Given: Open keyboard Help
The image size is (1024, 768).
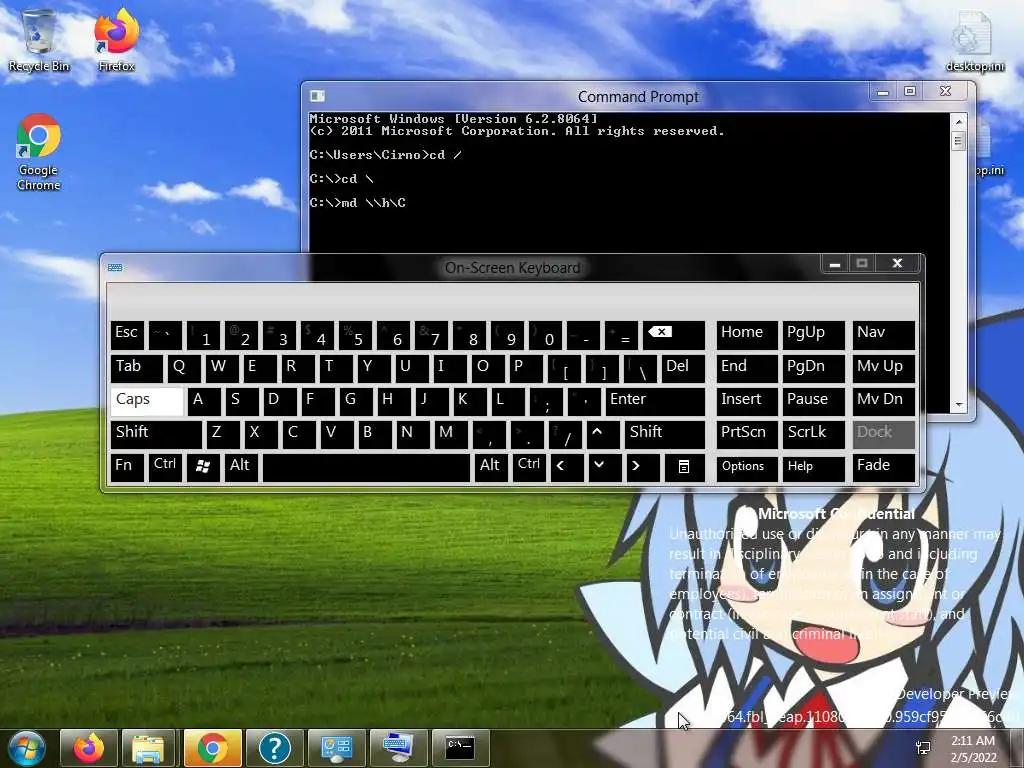Looking at the screenshot, I should 813,468.
